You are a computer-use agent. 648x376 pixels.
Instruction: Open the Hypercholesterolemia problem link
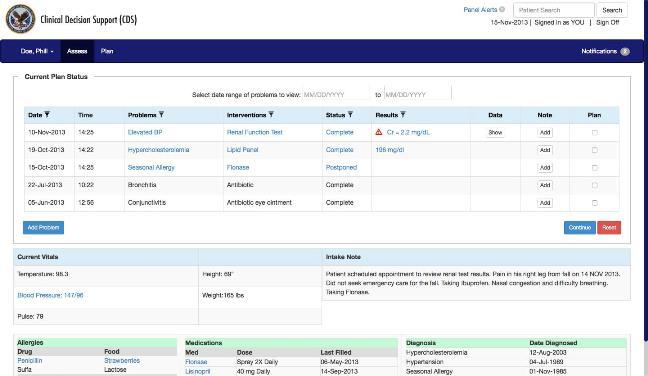point(158,150)
